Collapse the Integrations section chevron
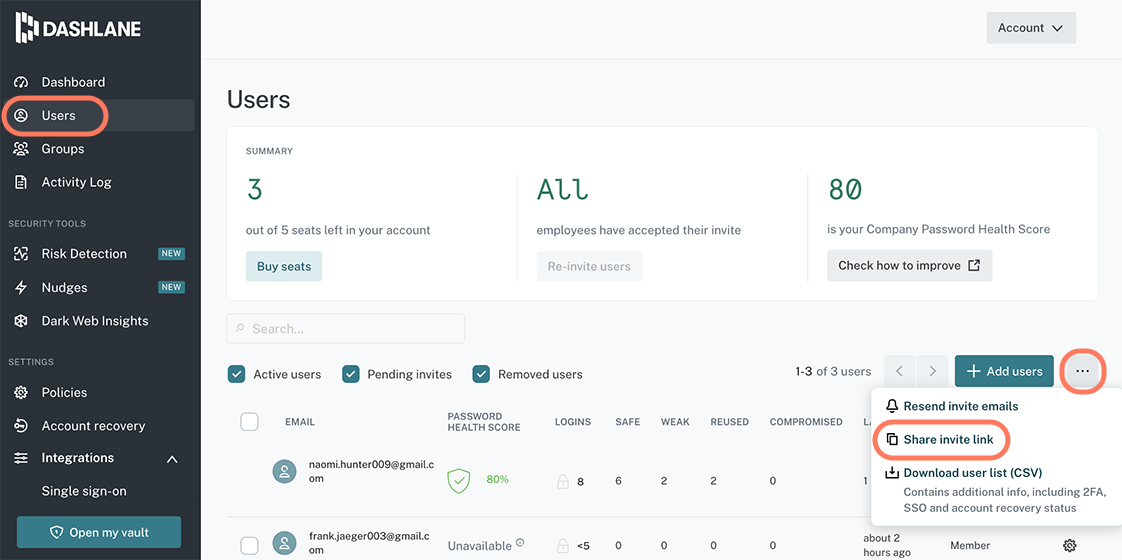Screen dimensions: 1122x560 click(172, 458)
